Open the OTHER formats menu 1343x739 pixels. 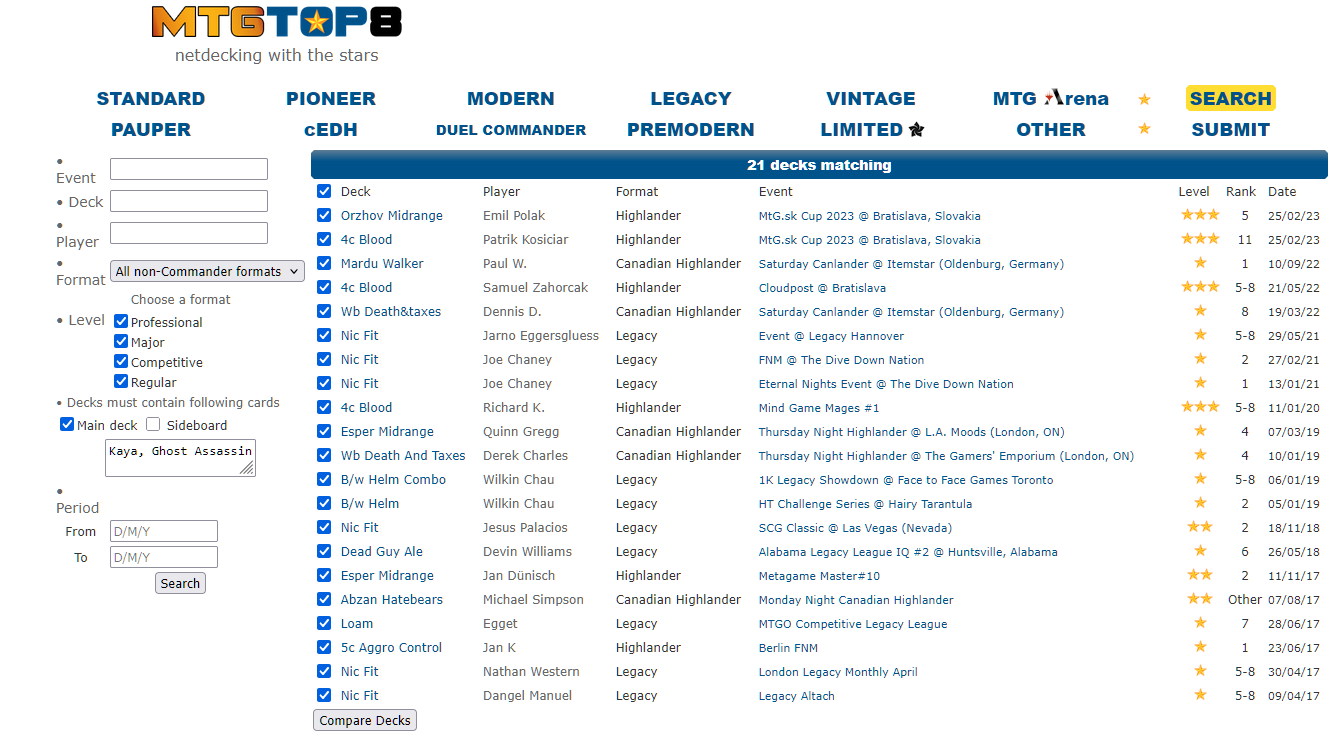1051,130
